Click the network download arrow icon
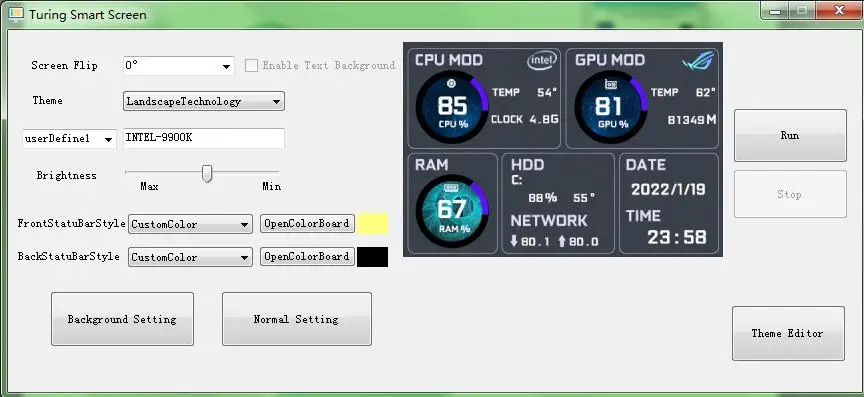864x397 pixels. coord(514,241)
